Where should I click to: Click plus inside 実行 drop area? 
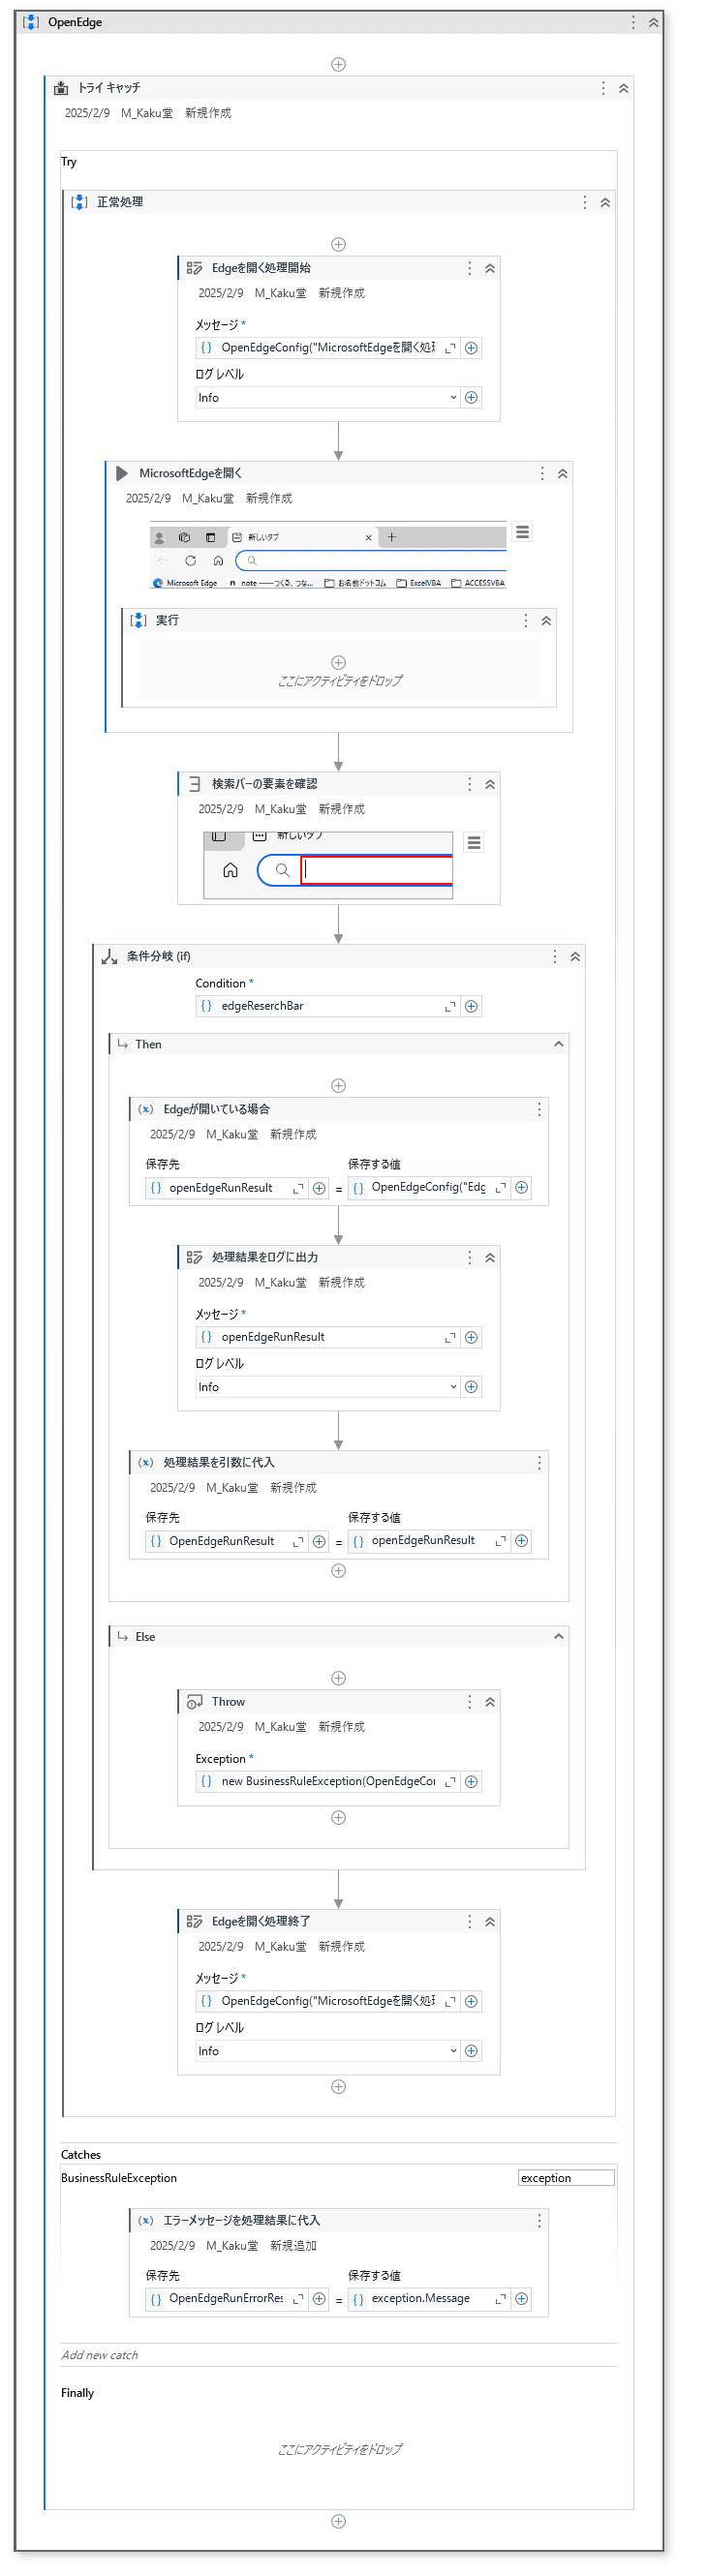(338, 662)
